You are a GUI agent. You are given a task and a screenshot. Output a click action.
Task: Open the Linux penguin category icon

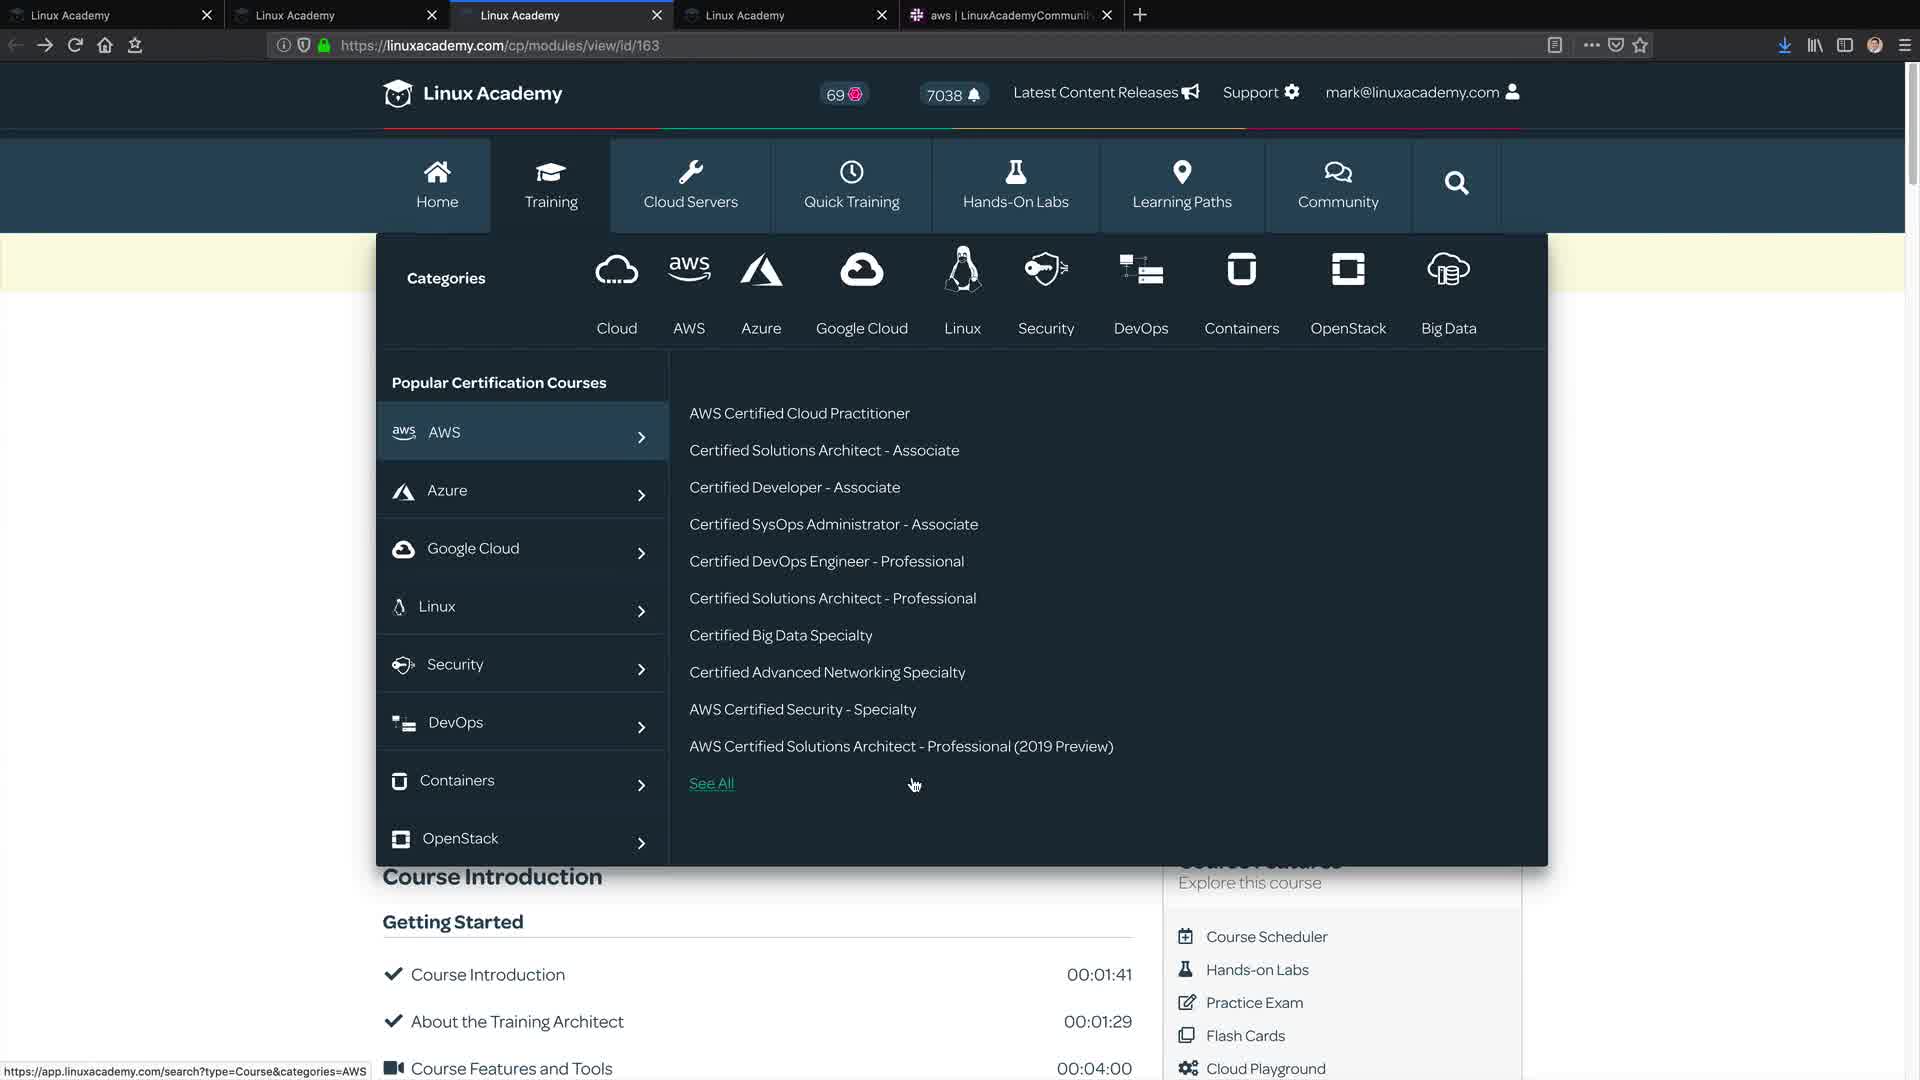(x=962, y=270)
